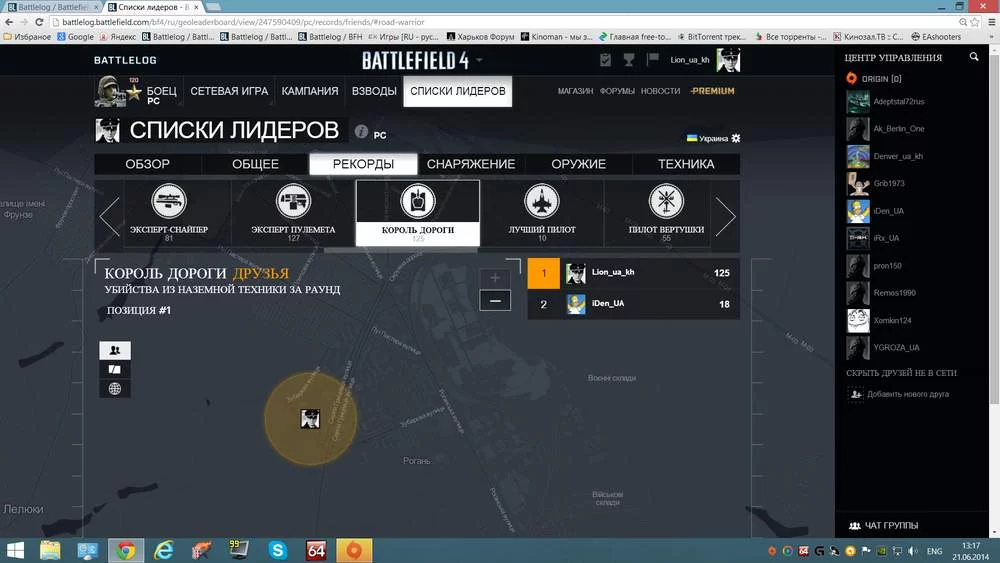
Task: Add a new friend via Добавить нового друга
Action: click(899, 394)
